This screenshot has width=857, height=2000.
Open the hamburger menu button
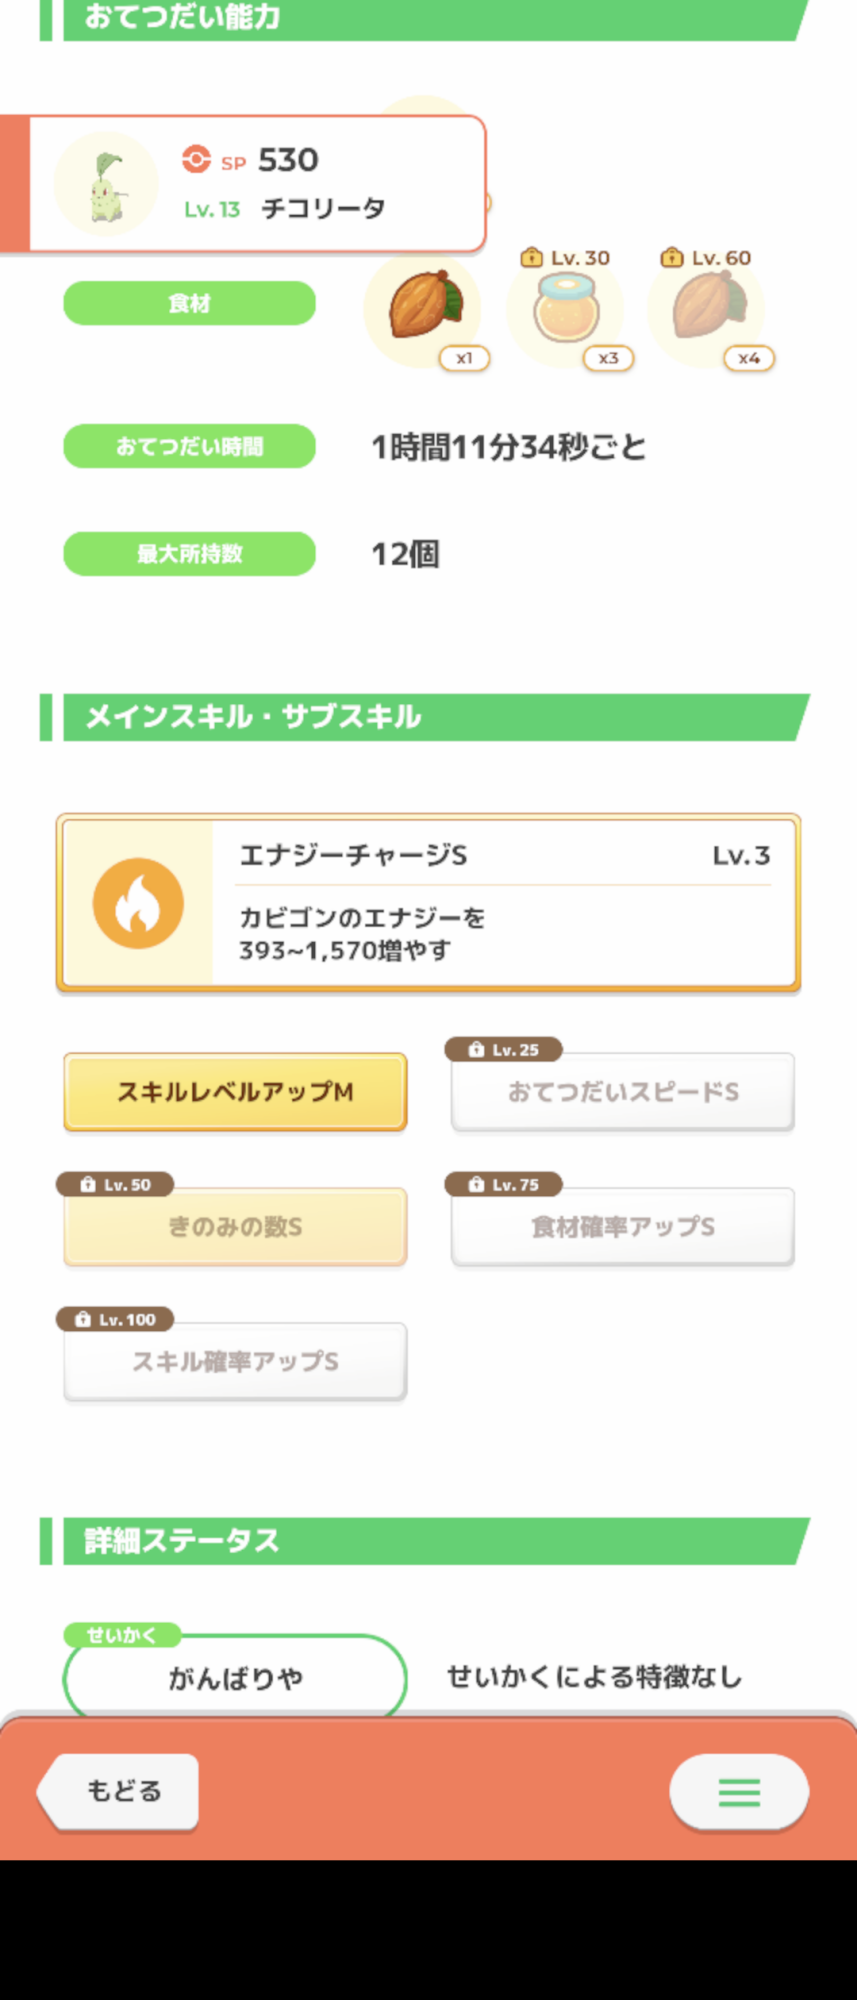point(739,1792)
